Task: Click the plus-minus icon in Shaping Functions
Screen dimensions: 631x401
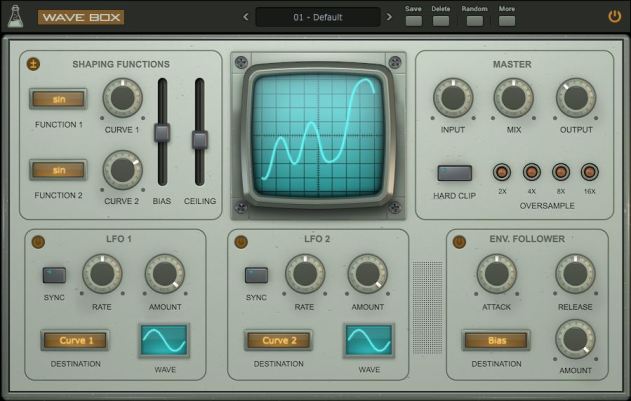Action: tap(34, 64)
